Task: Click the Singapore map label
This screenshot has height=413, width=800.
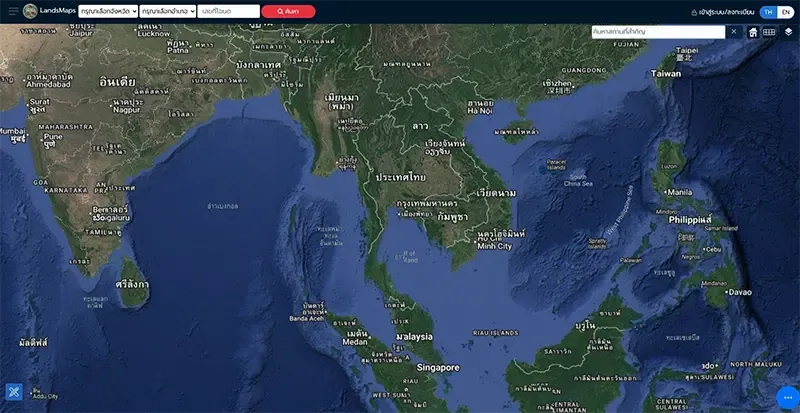Action: 438,368
